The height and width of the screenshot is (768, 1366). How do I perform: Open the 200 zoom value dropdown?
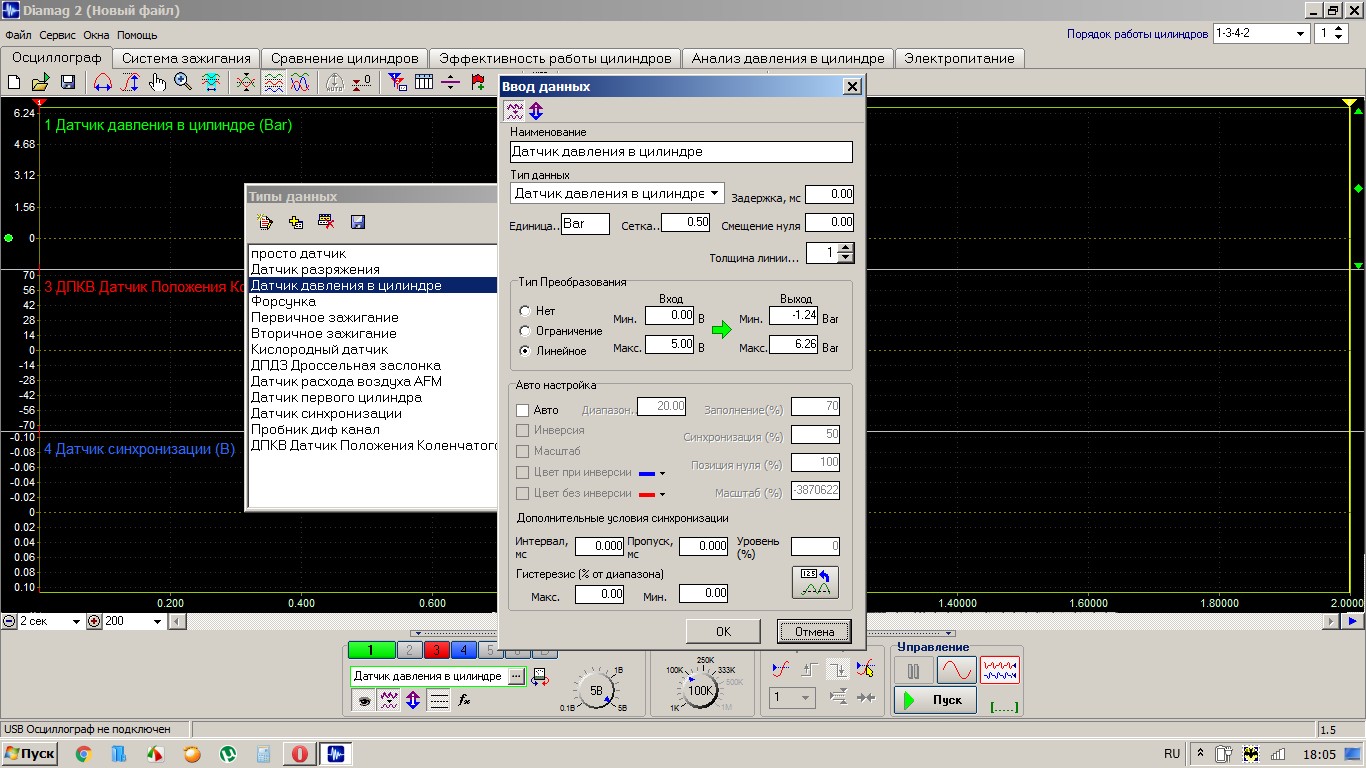tap(157, 621)
